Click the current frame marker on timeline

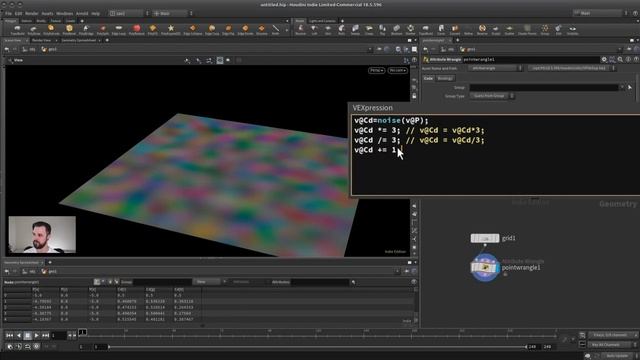pos(82,332)
